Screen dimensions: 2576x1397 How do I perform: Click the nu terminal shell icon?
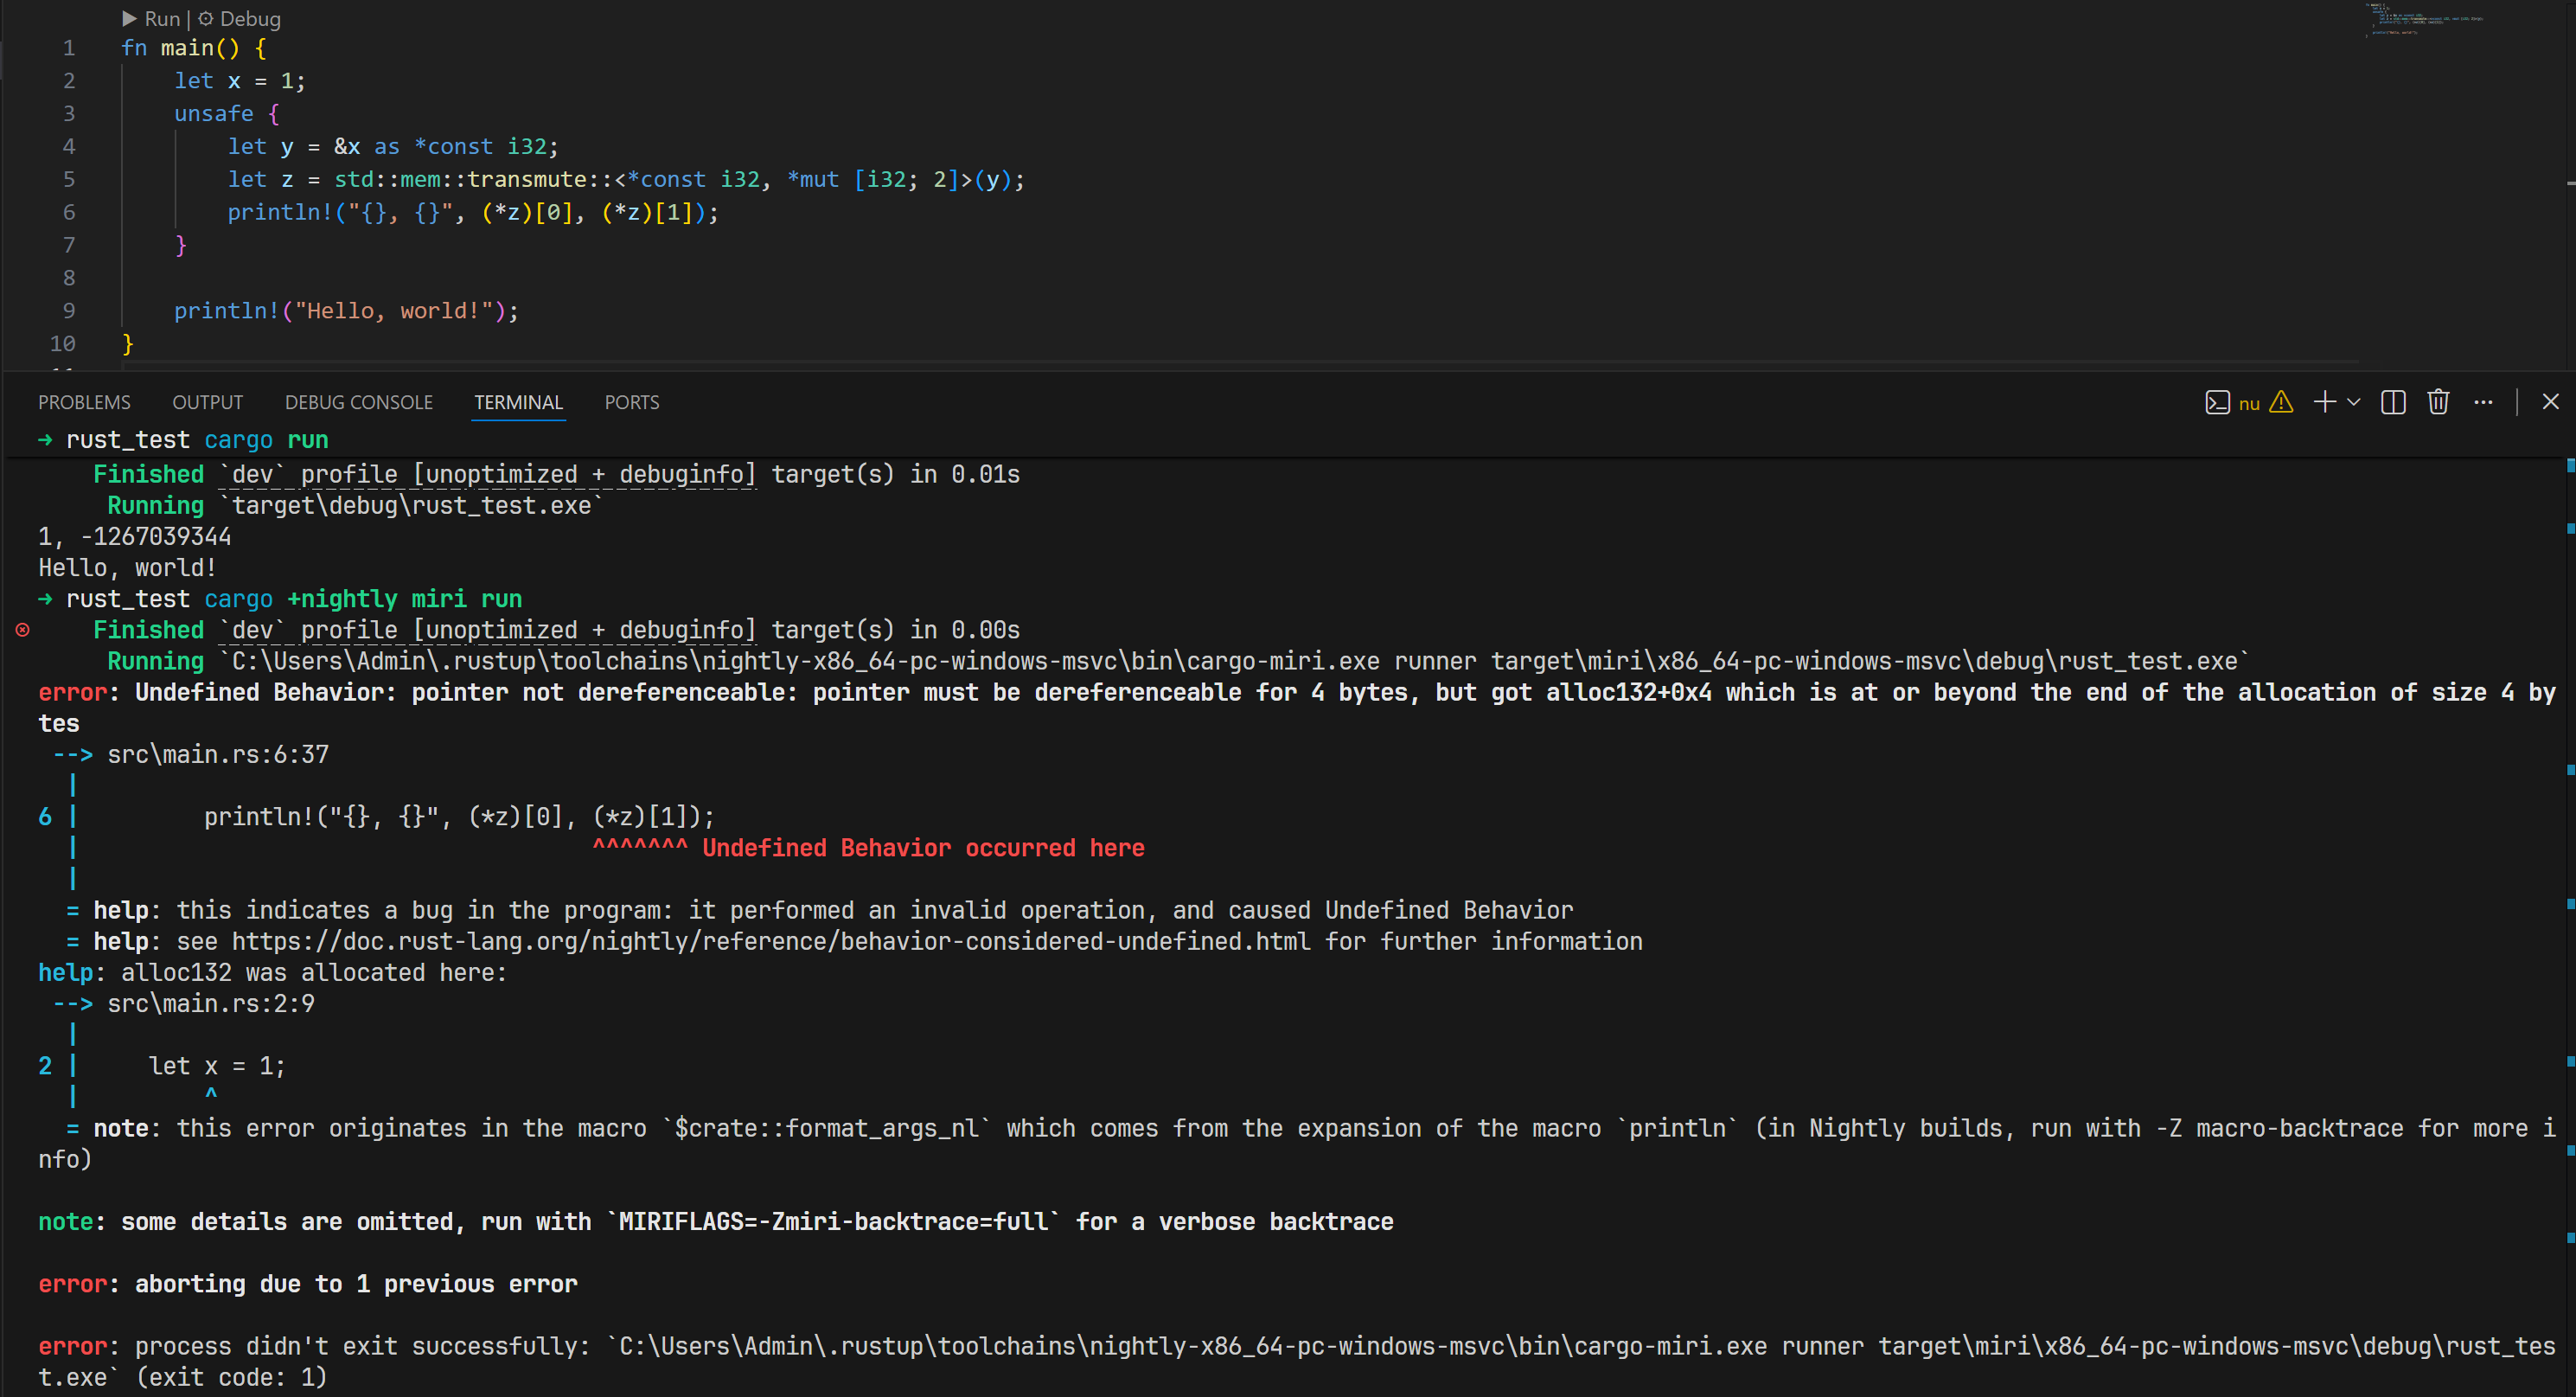[x=2217, y=402]
